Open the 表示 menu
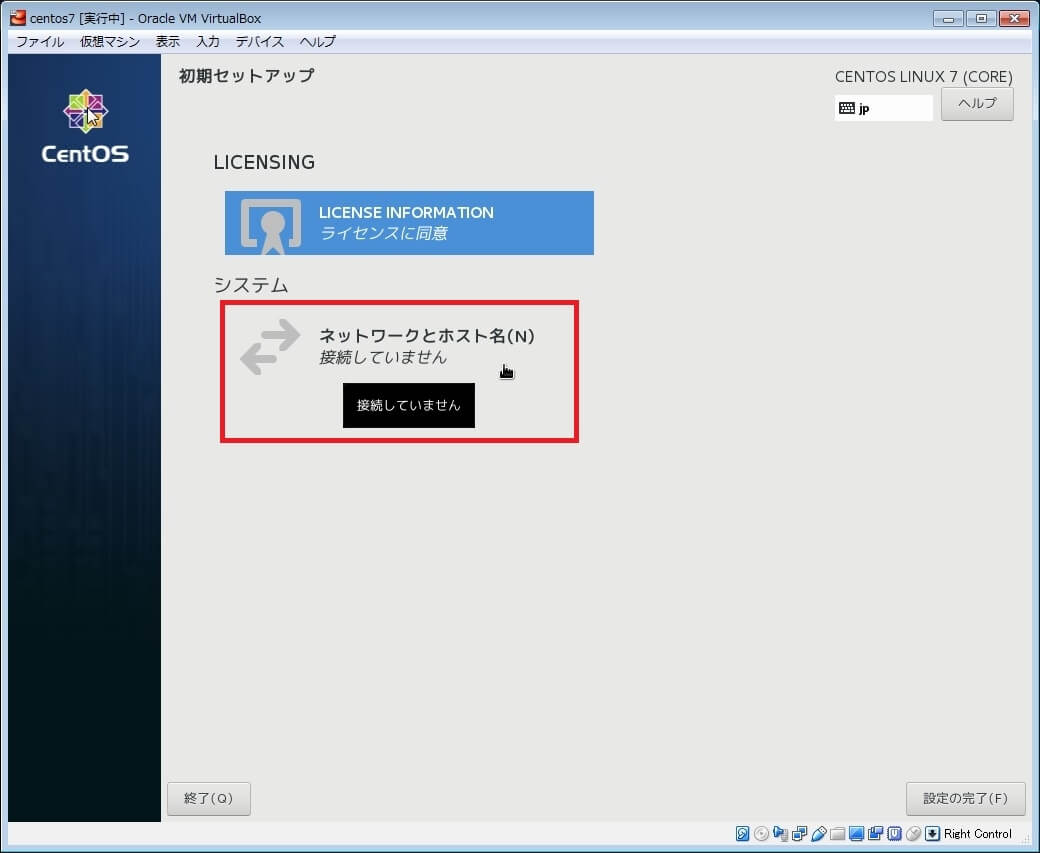This screenshot has width=1040, height=853. (168, 42)
